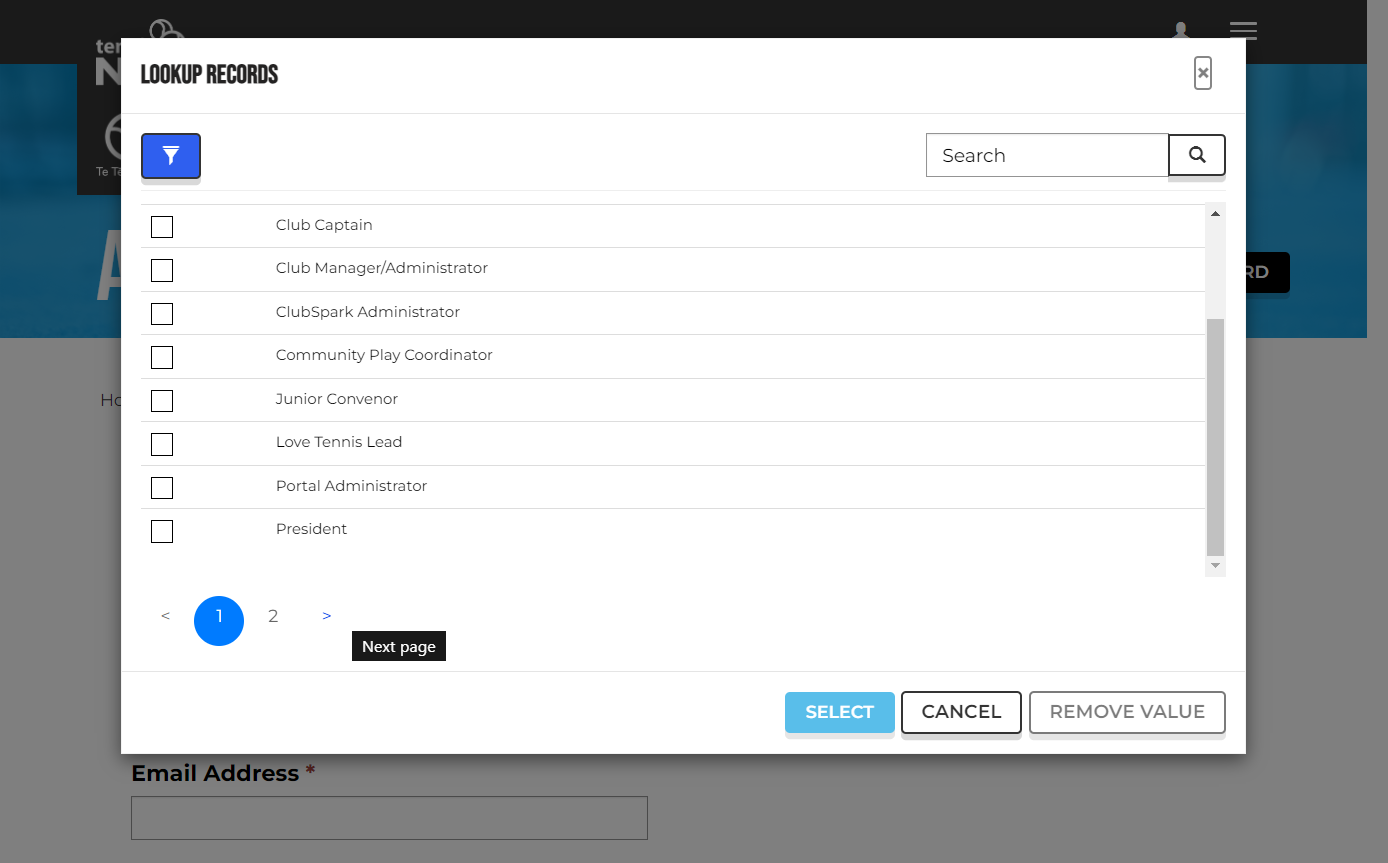The height and width of the screenshot is (863, 1388).
Task: Select the Club Manager/Administrator row text
Action: pyautogui.click(x=382, y=268)
